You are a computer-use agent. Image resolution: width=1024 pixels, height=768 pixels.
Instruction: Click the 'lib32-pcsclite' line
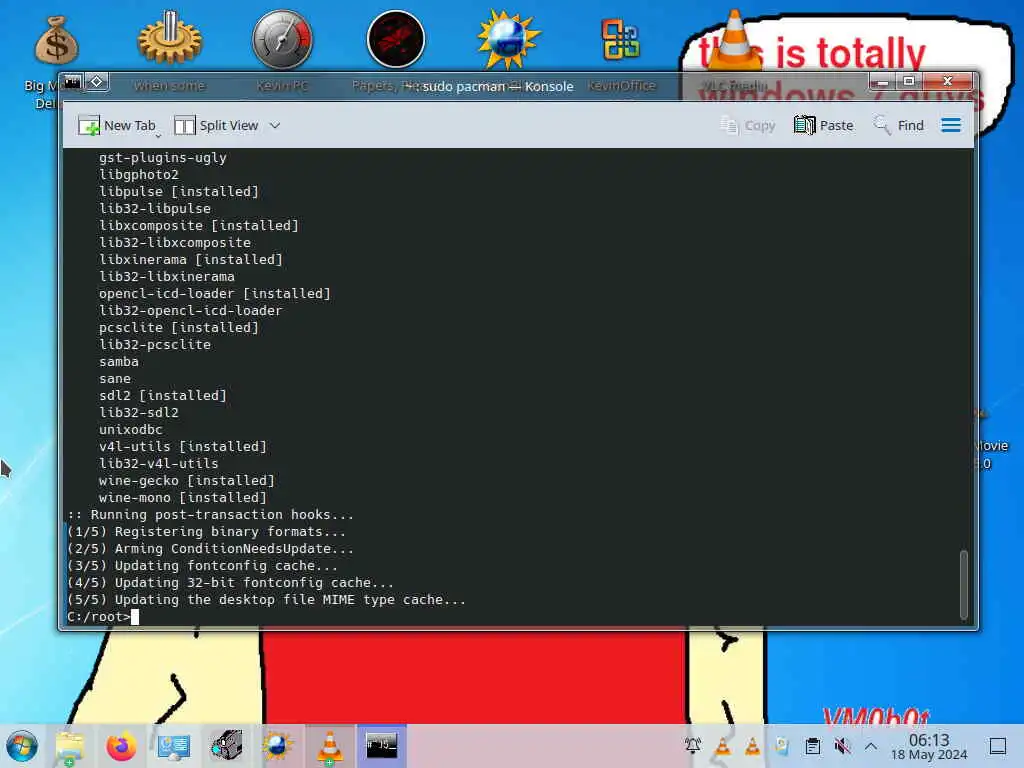(x=155, y=344)
